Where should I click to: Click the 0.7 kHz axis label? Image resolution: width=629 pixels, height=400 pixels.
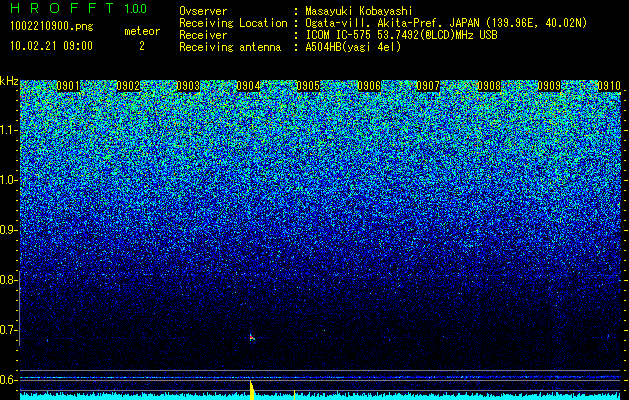click(x=9, y=330)
